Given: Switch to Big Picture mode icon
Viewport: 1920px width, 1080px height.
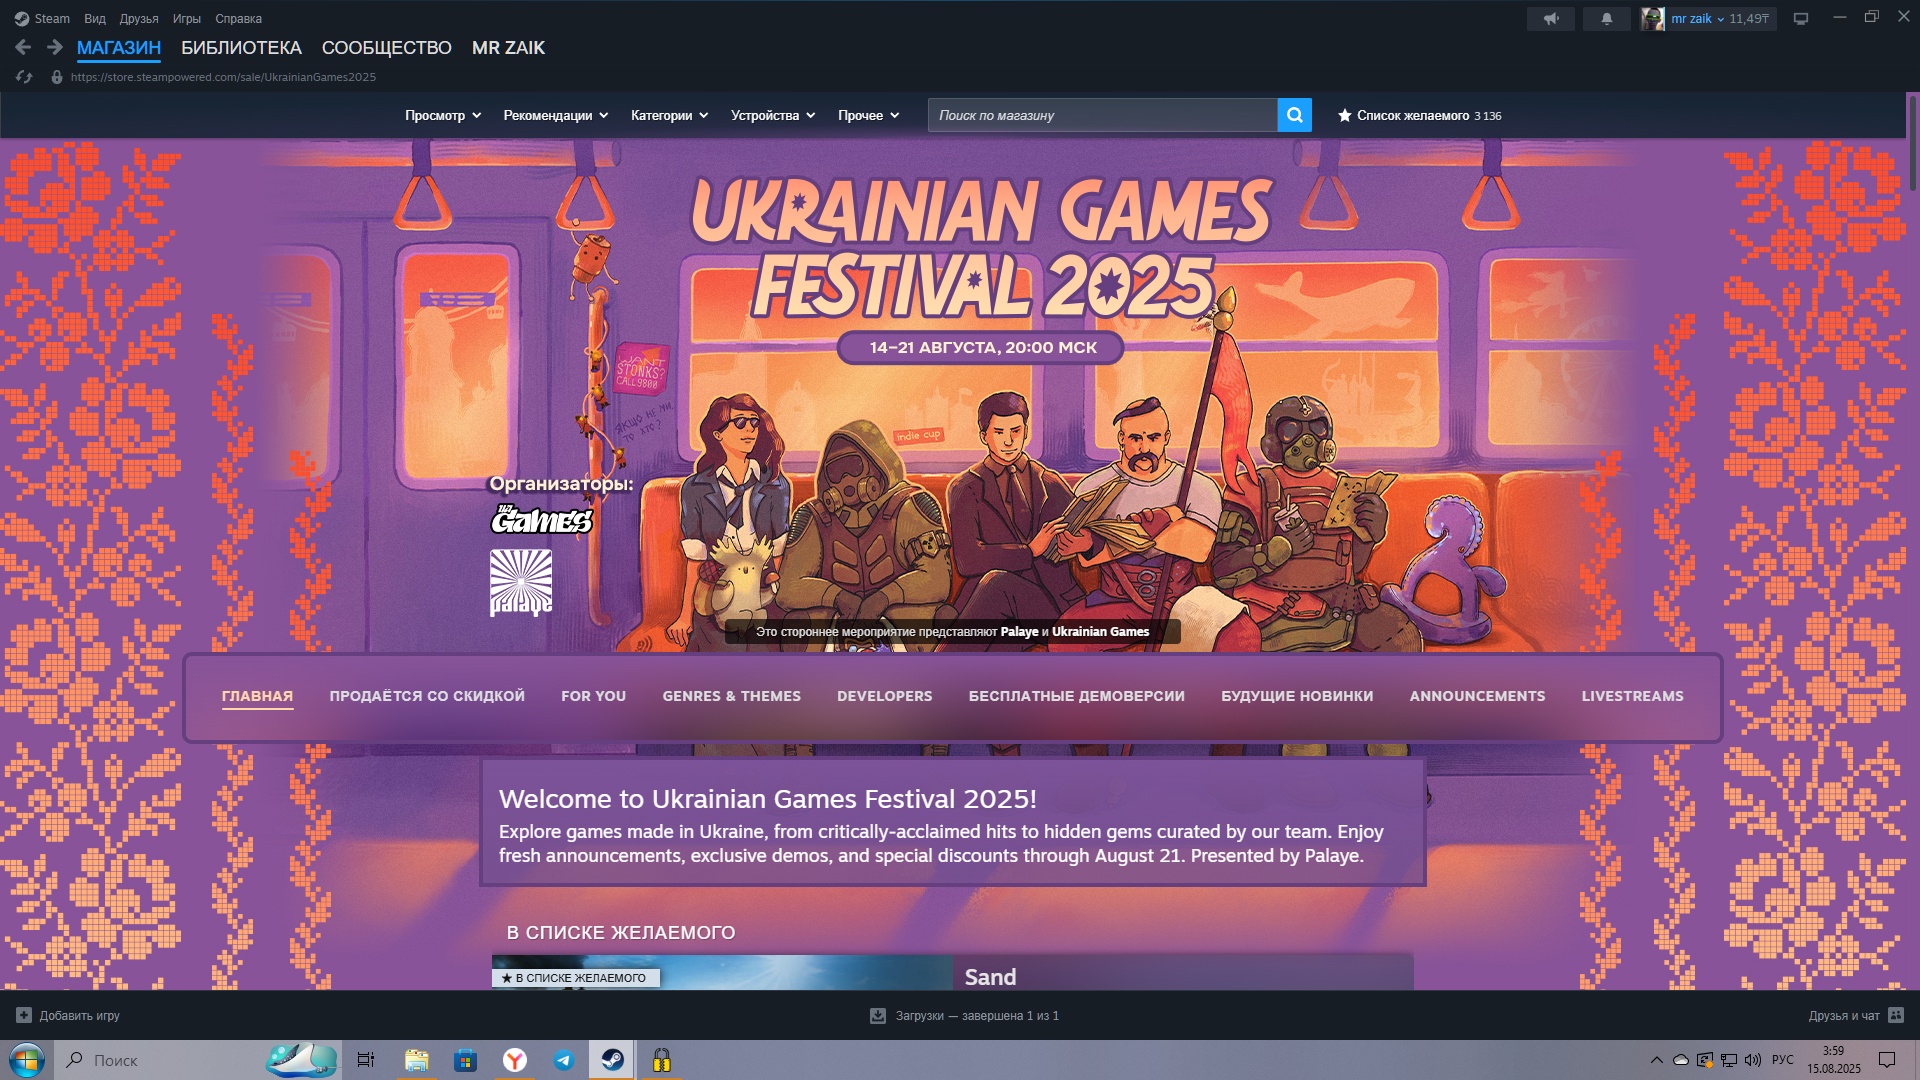Looking at the screenshot, I should pyautogui.click(x=1800, y=19).
